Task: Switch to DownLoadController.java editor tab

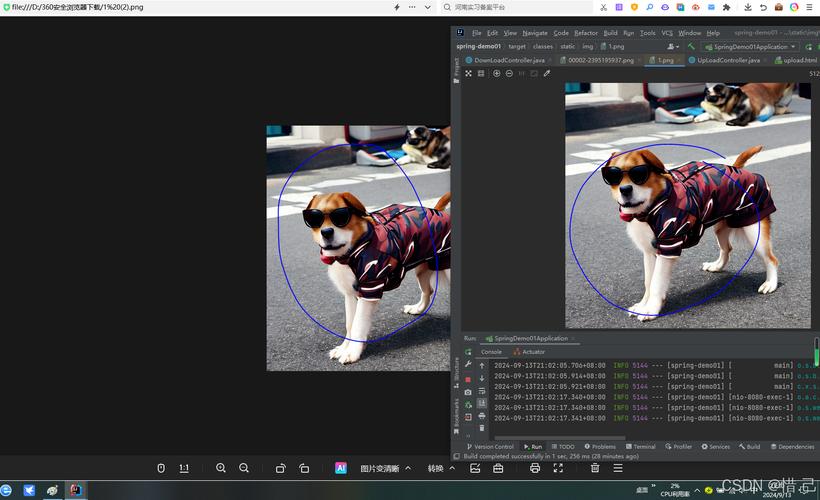Action: [505, 60]
